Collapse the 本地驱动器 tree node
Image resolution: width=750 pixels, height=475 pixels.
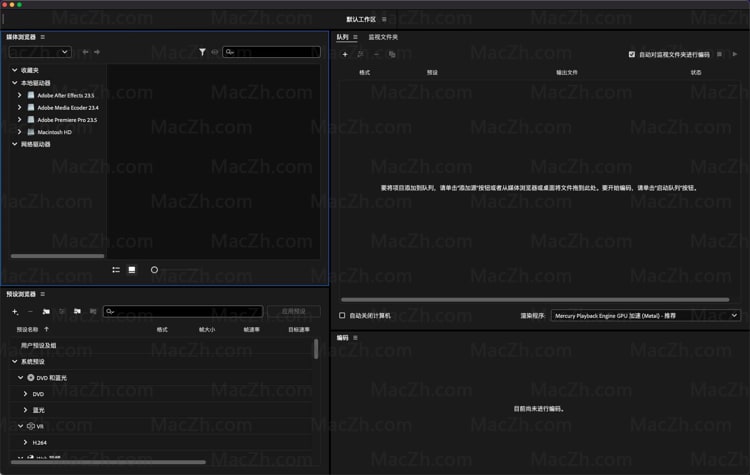tap(15, 83)
